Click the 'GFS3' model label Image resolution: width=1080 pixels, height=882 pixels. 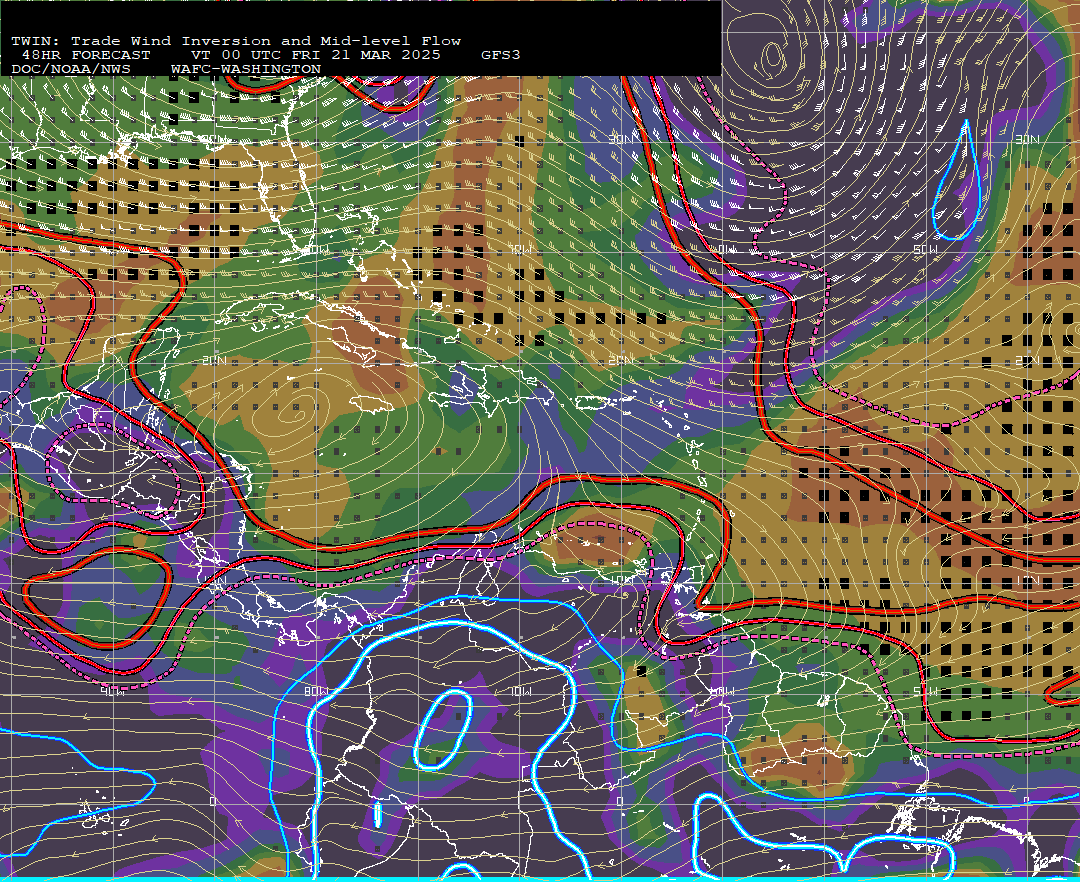point(501,55)
